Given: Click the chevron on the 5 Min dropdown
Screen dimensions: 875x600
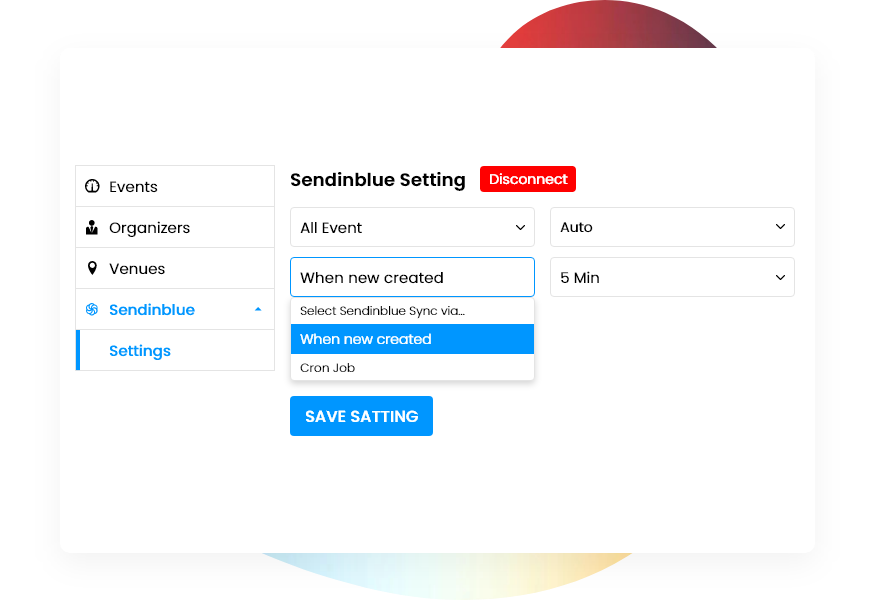Looking at the screenshot, I should click(x=781, y=277).
